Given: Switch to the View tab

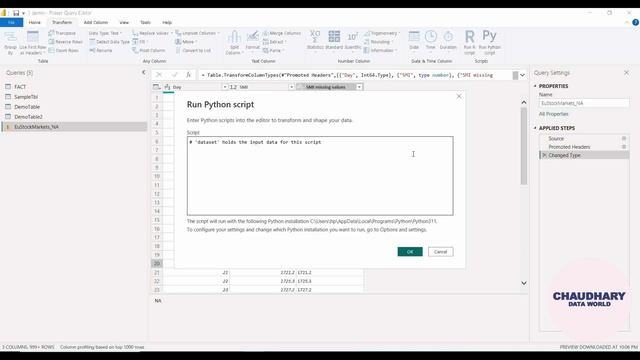Looking at the screenshot, I should pyautogui.click(x=124, y=22).
